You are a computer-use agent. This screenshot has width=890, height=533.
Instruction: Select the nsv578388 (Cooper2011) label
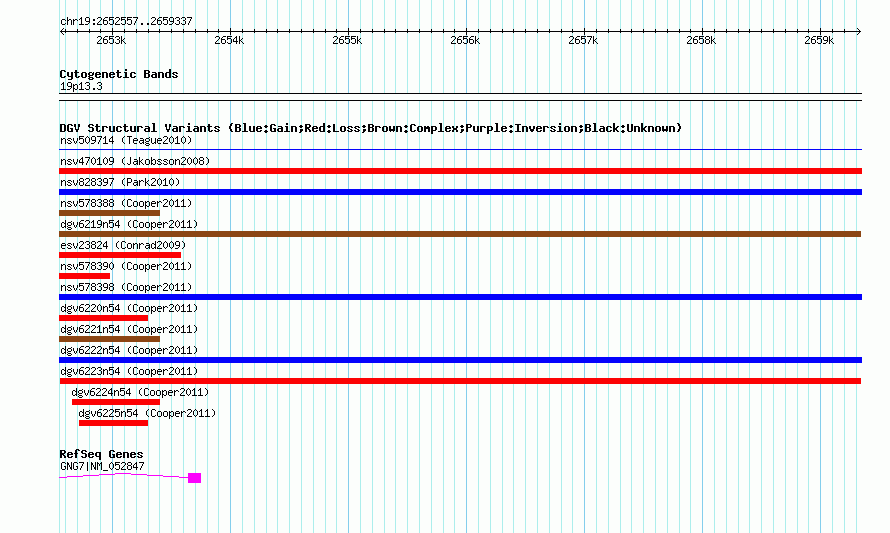(126, 203)
